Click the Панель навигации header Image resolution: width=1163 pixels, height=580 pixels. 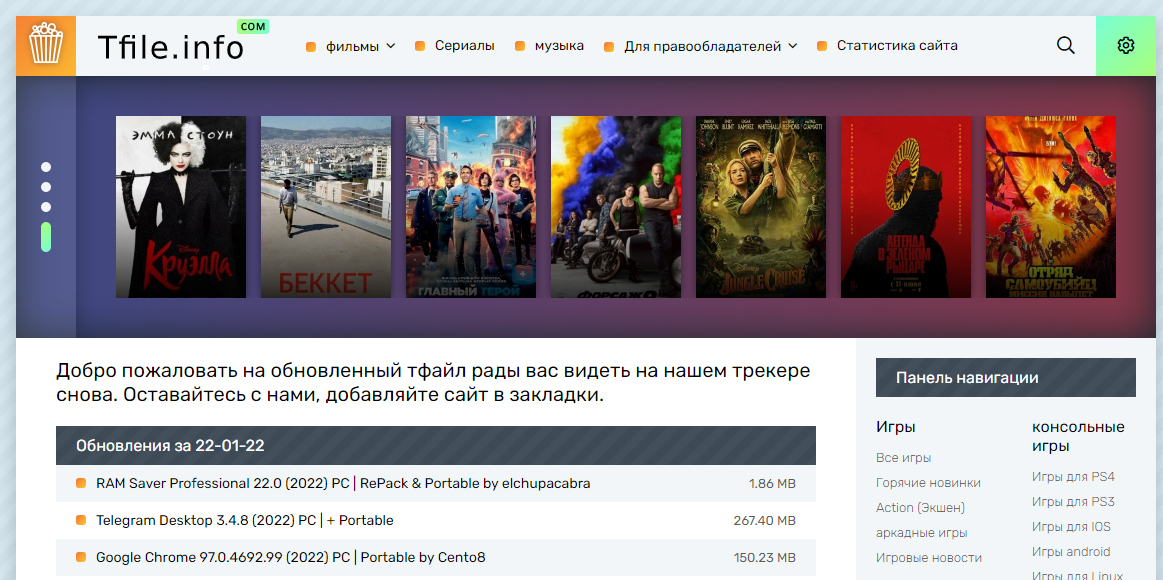[x=1006, y=378]
